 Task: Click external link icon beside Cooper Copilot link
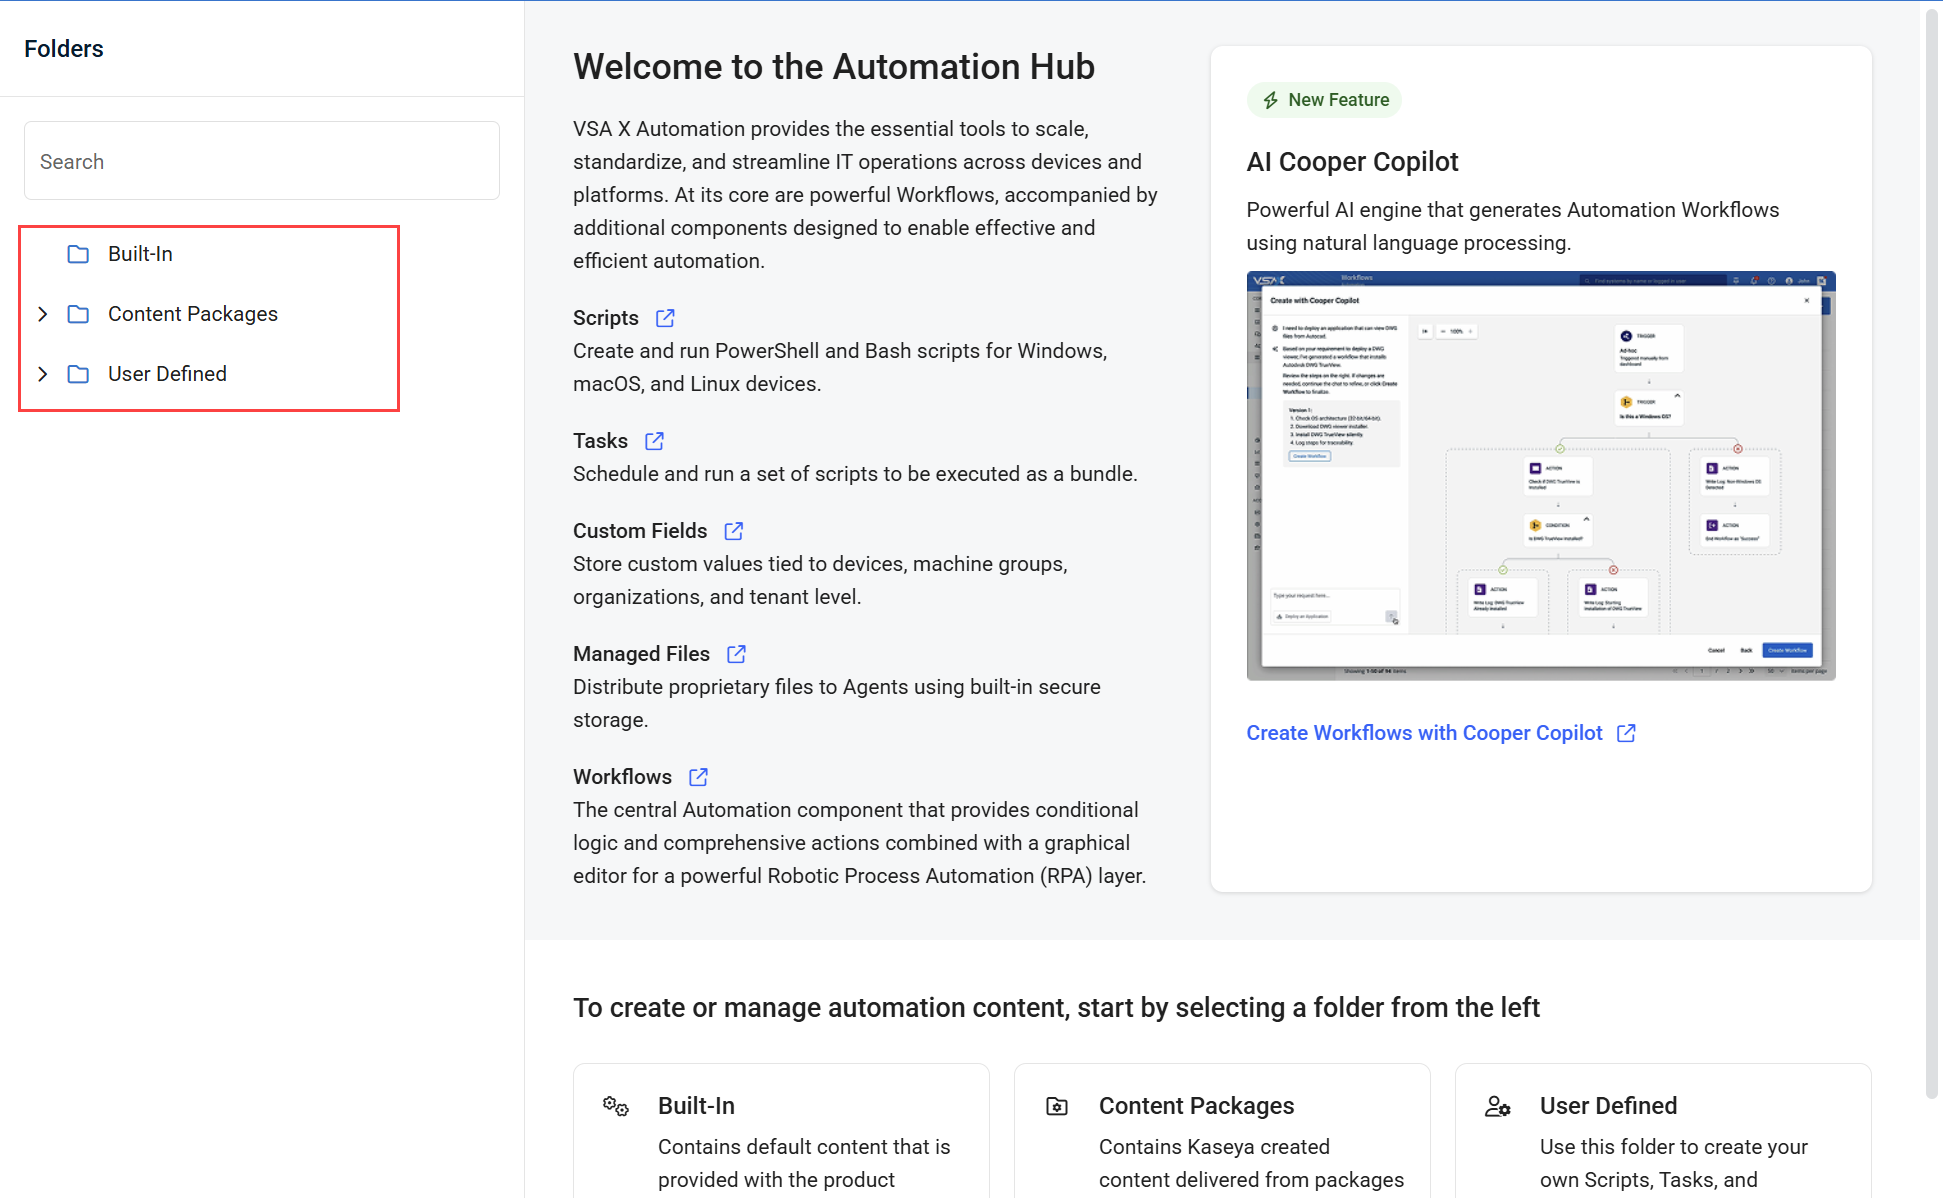[1626, 733]
